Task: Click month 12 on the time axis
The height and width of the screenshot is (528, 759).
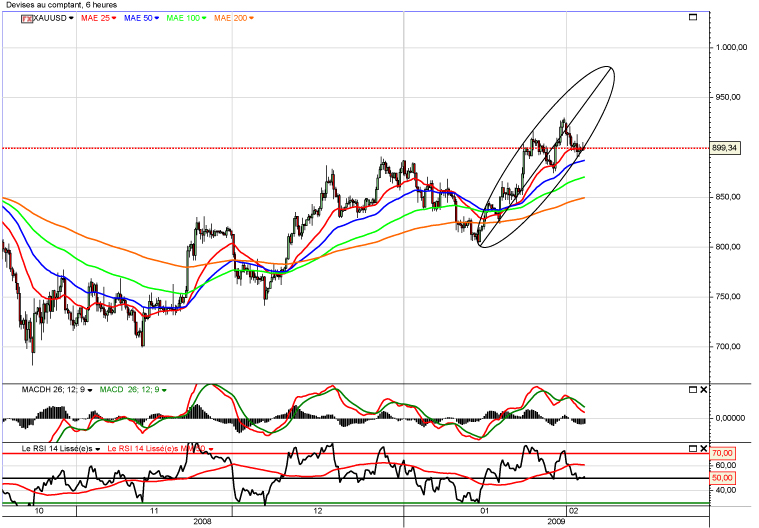Action: (318, 511)
